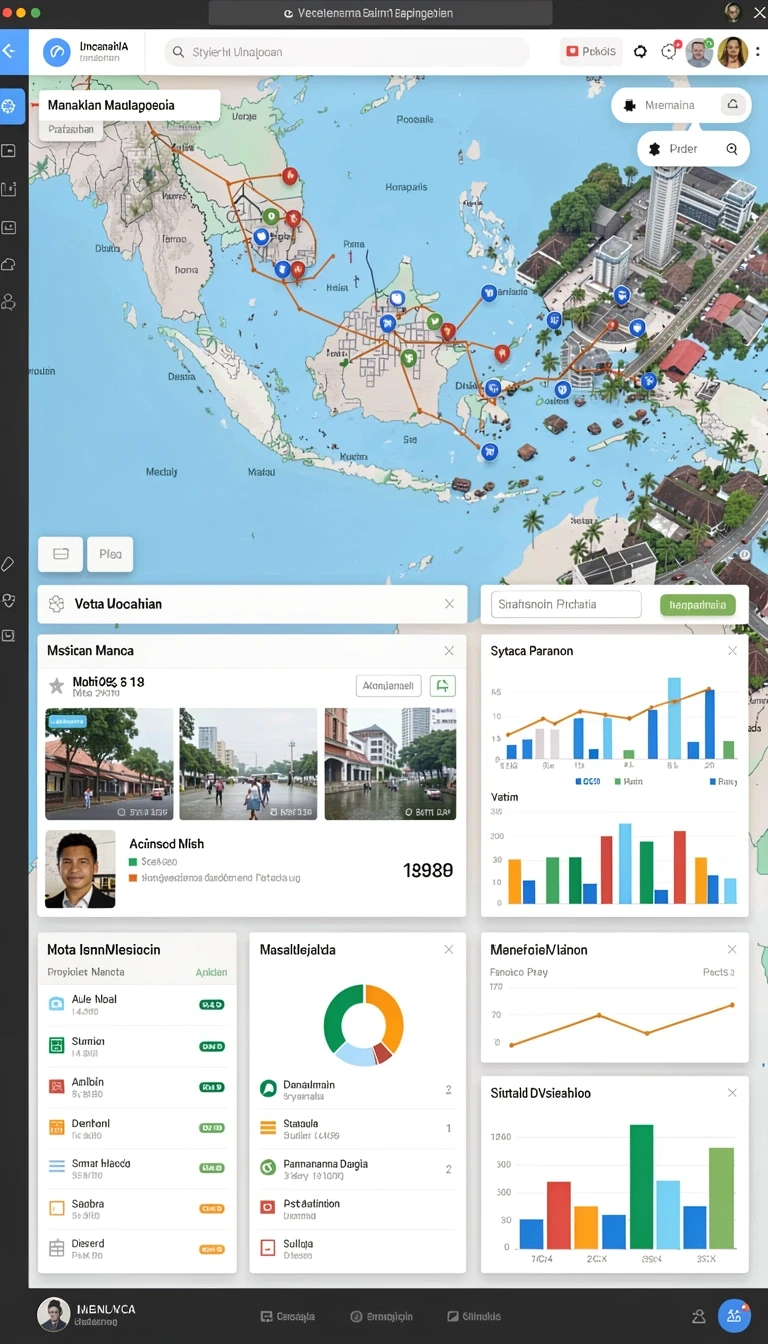Click the sidebar shield icon
The width and height of the screenshot is (768, 1344).
[8, 600]
